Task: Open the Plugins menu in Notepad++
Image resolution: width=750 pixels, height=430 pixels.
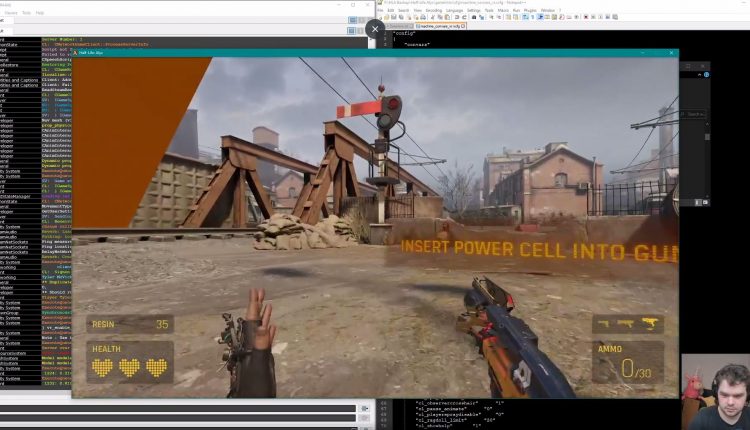Action: pyautogui.click(x=530, y=11)
